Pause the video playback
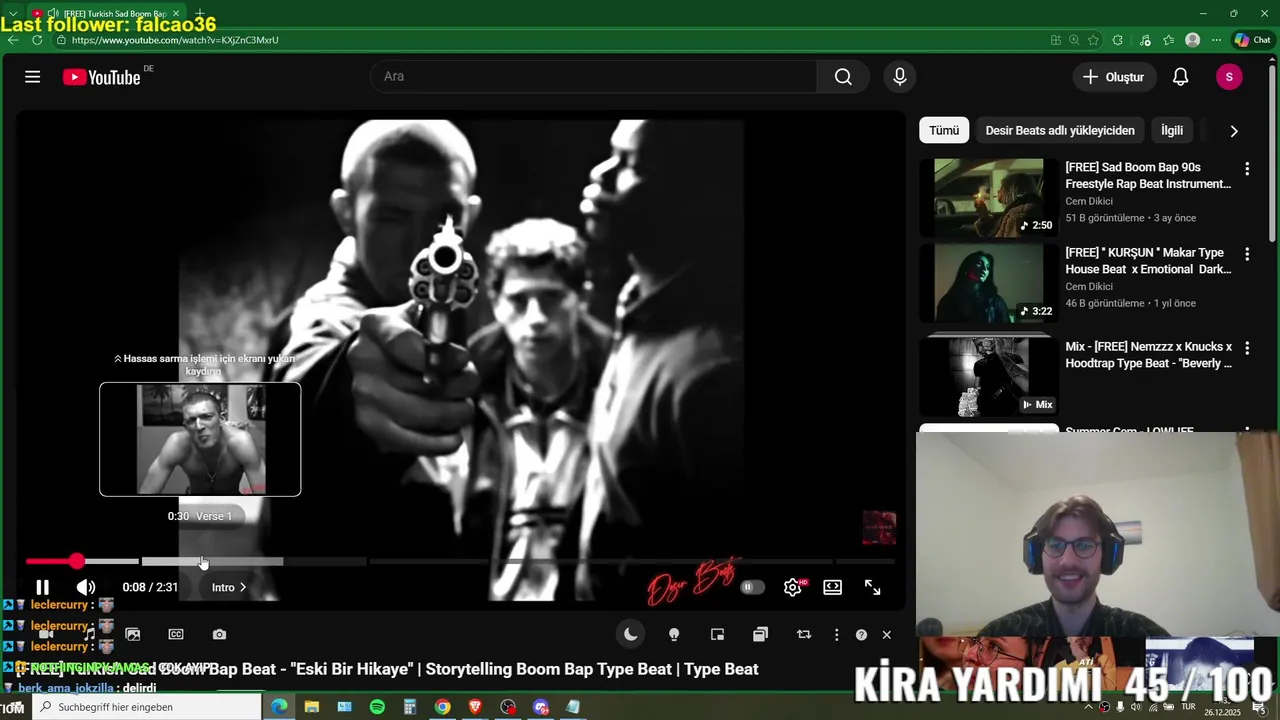This screenshot has height=720, width=1280. 42,588
